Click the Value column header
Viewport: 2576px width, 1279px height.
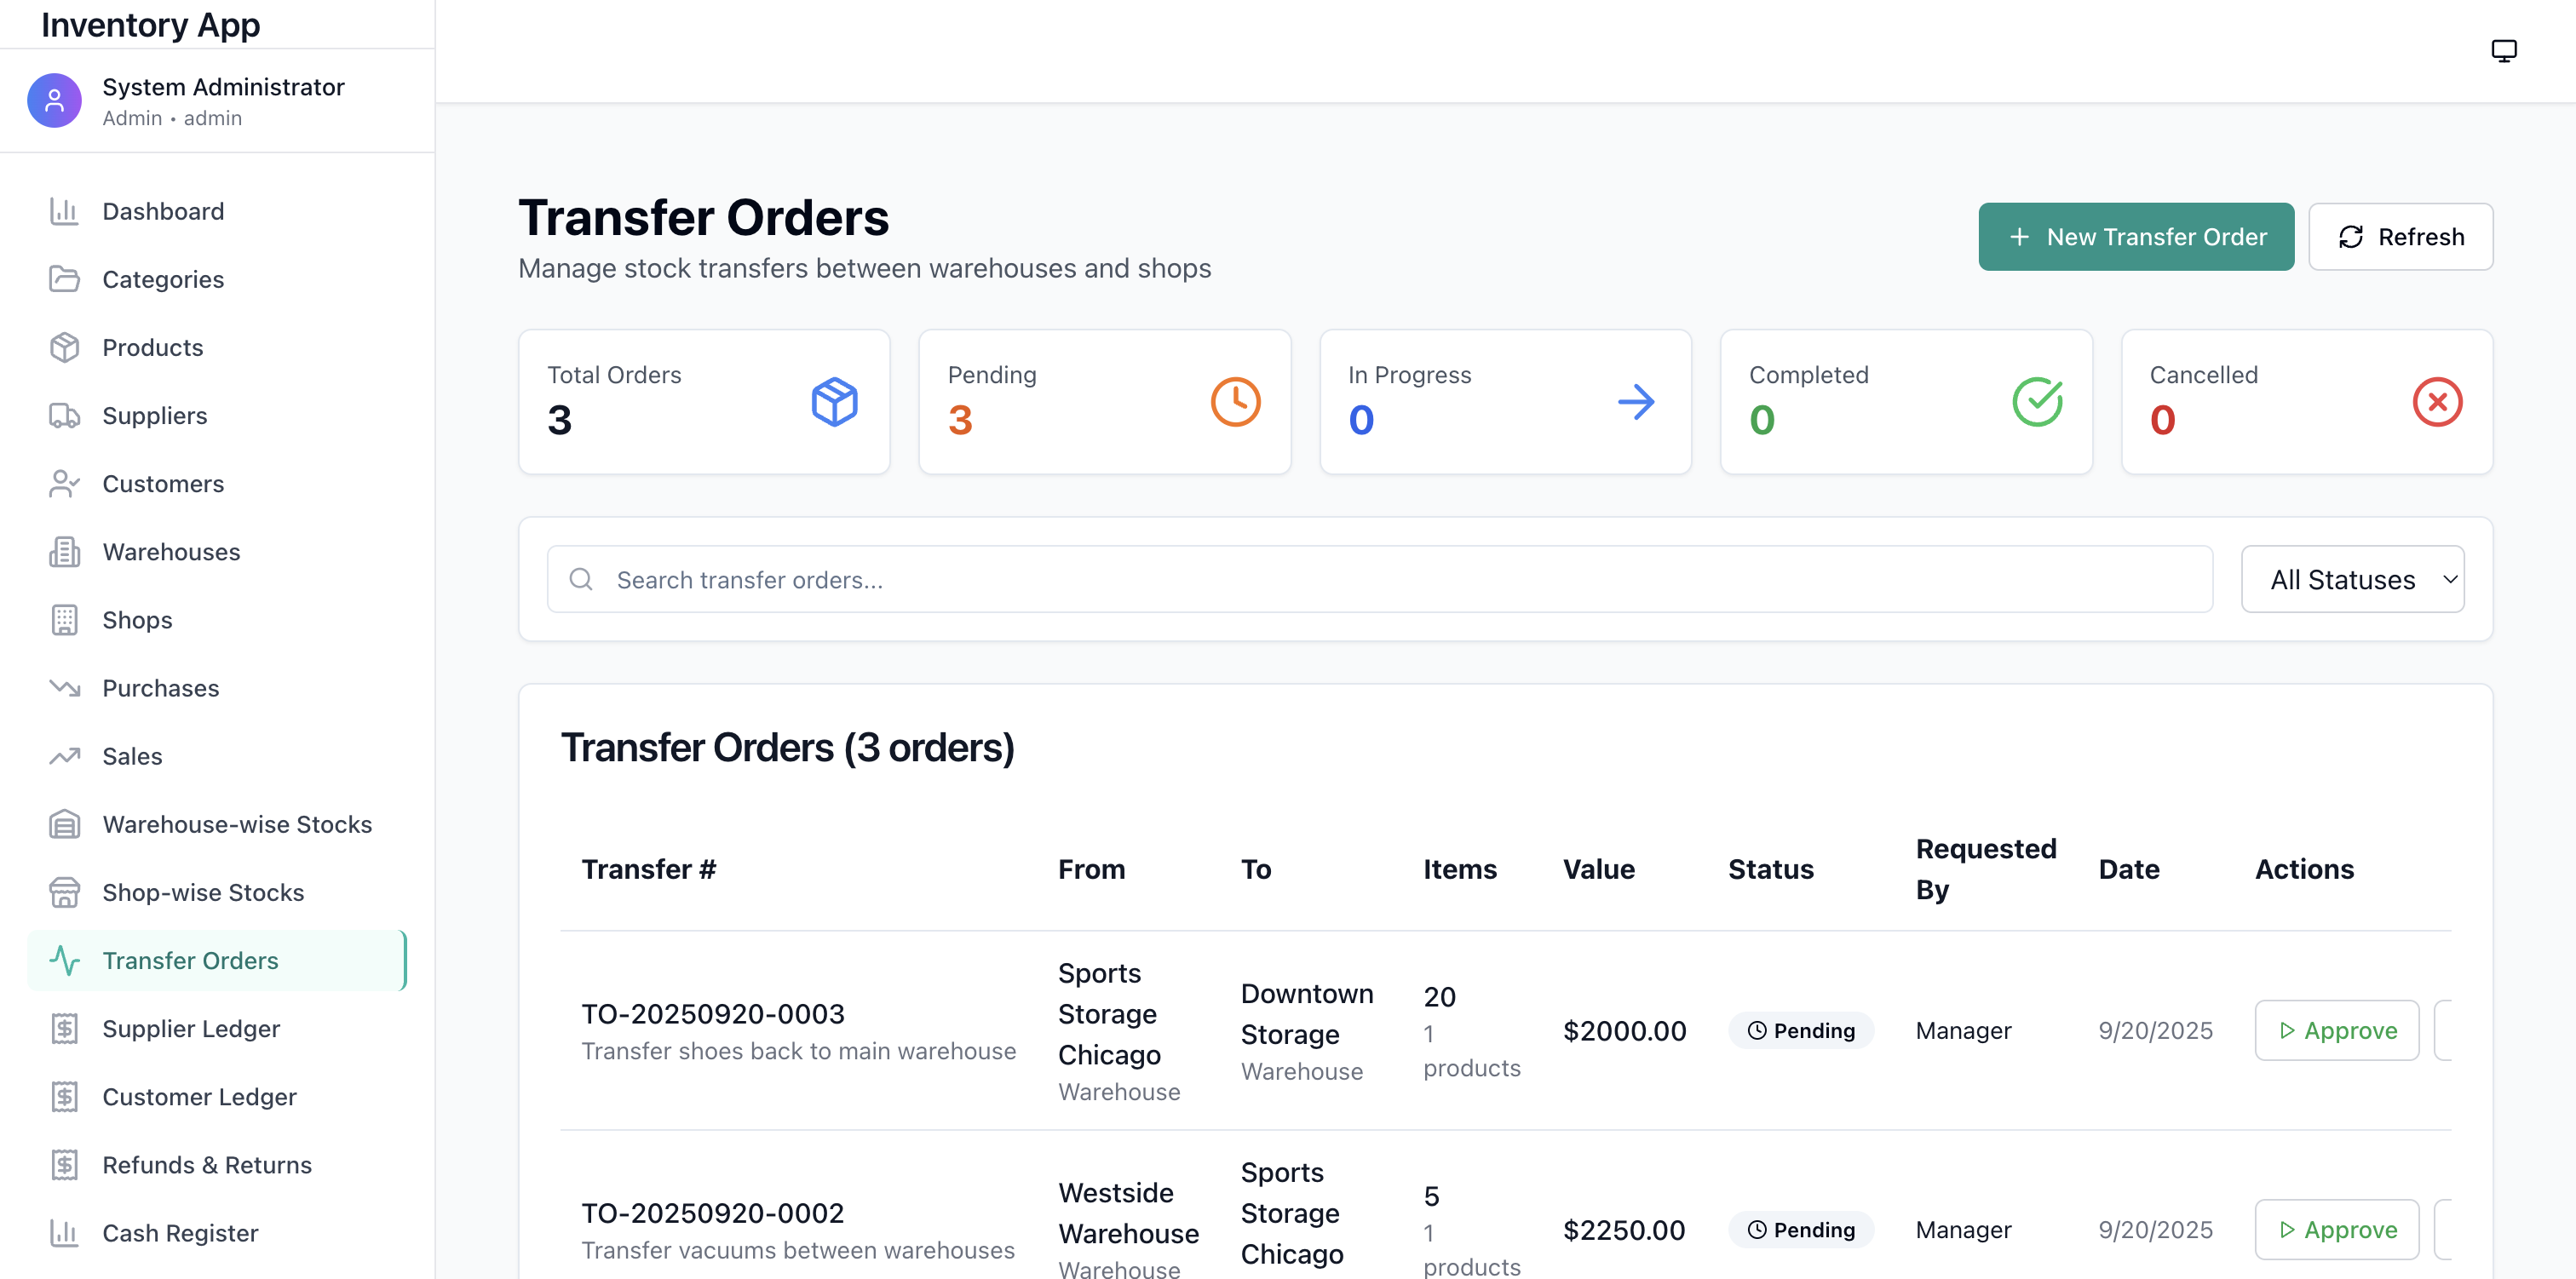(x=1598, y=868)
